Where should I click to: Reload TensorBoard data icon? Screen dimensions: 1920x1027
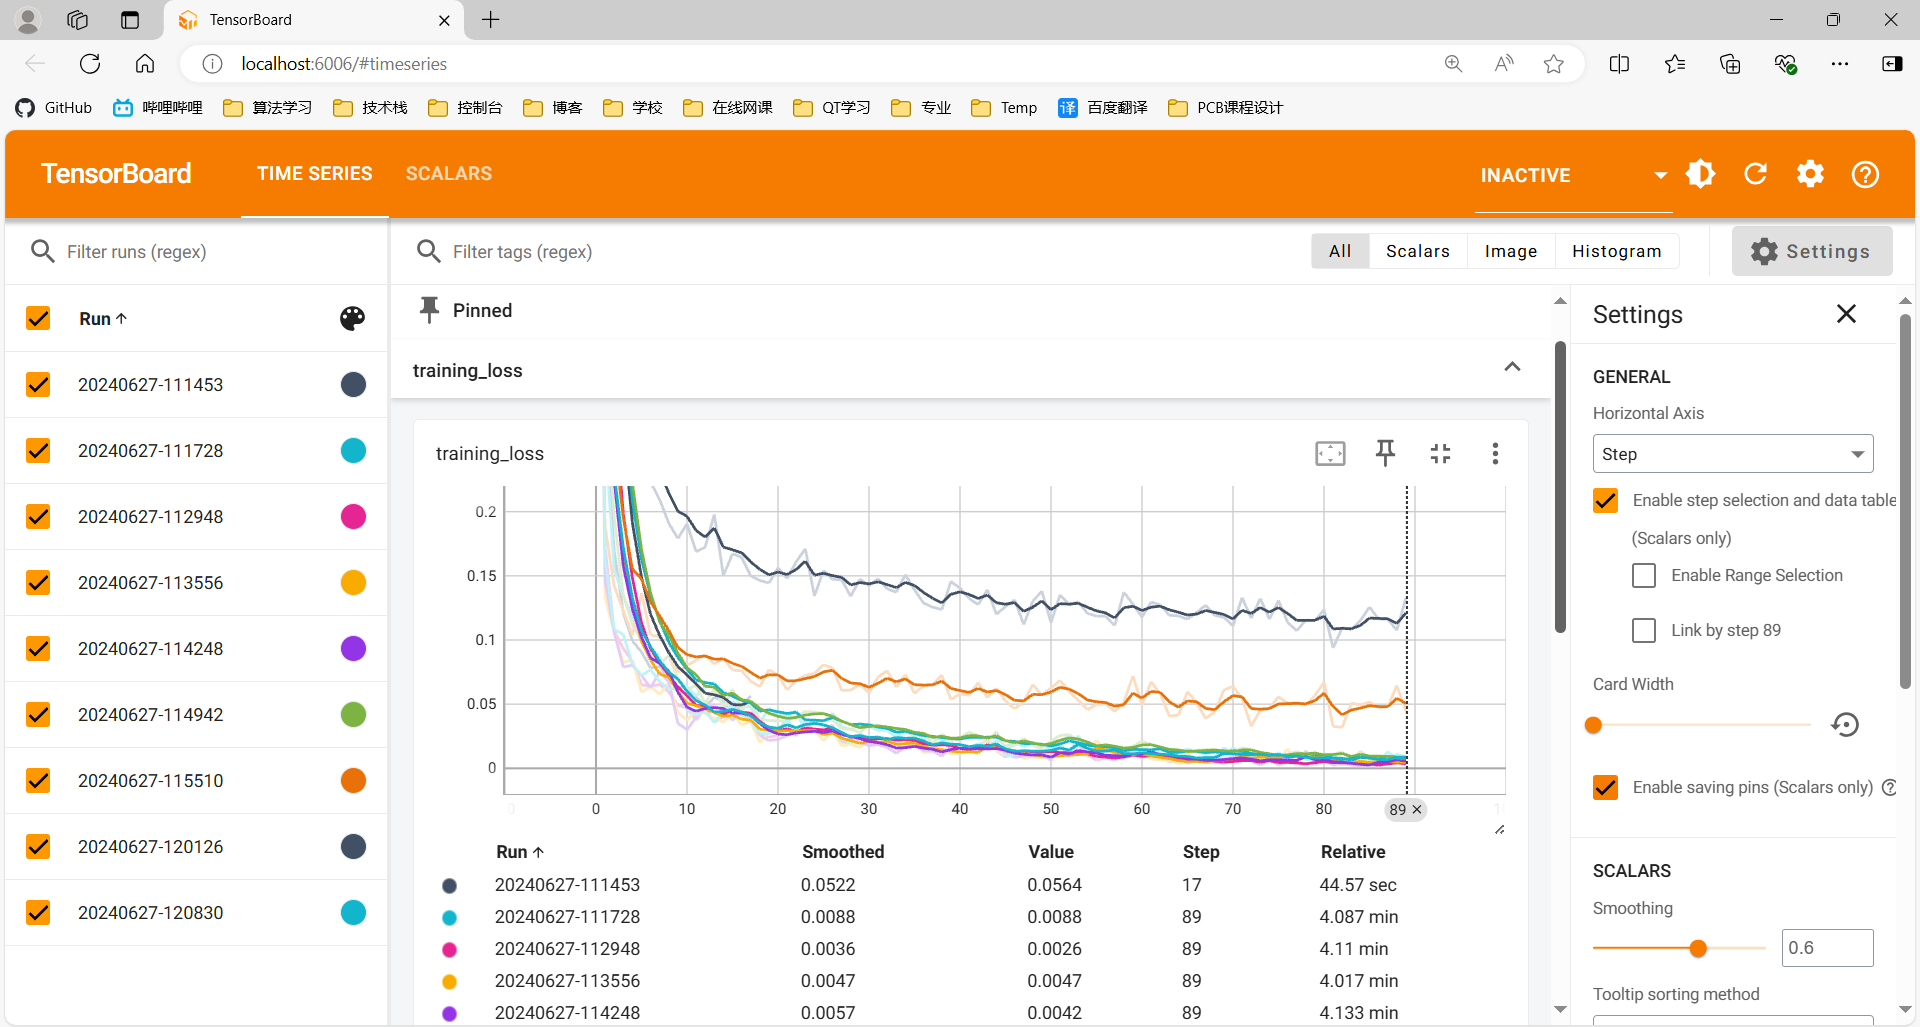click(x=1756, y=174)
